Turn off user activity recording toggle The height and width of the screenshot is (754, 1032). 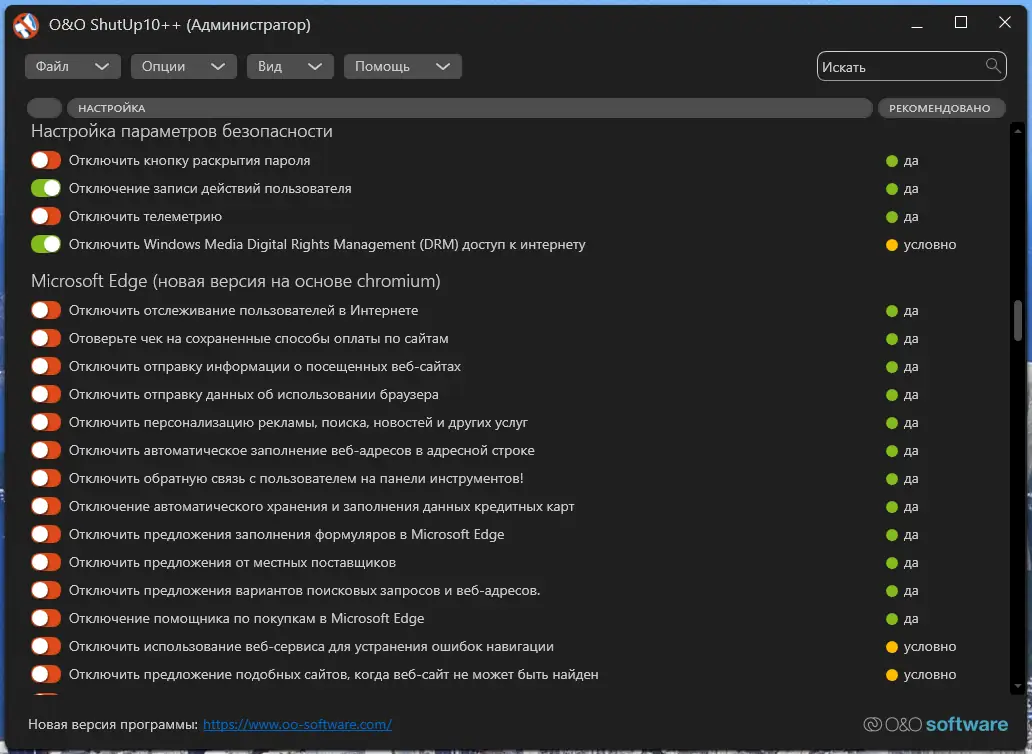click(x=46, y=189)
